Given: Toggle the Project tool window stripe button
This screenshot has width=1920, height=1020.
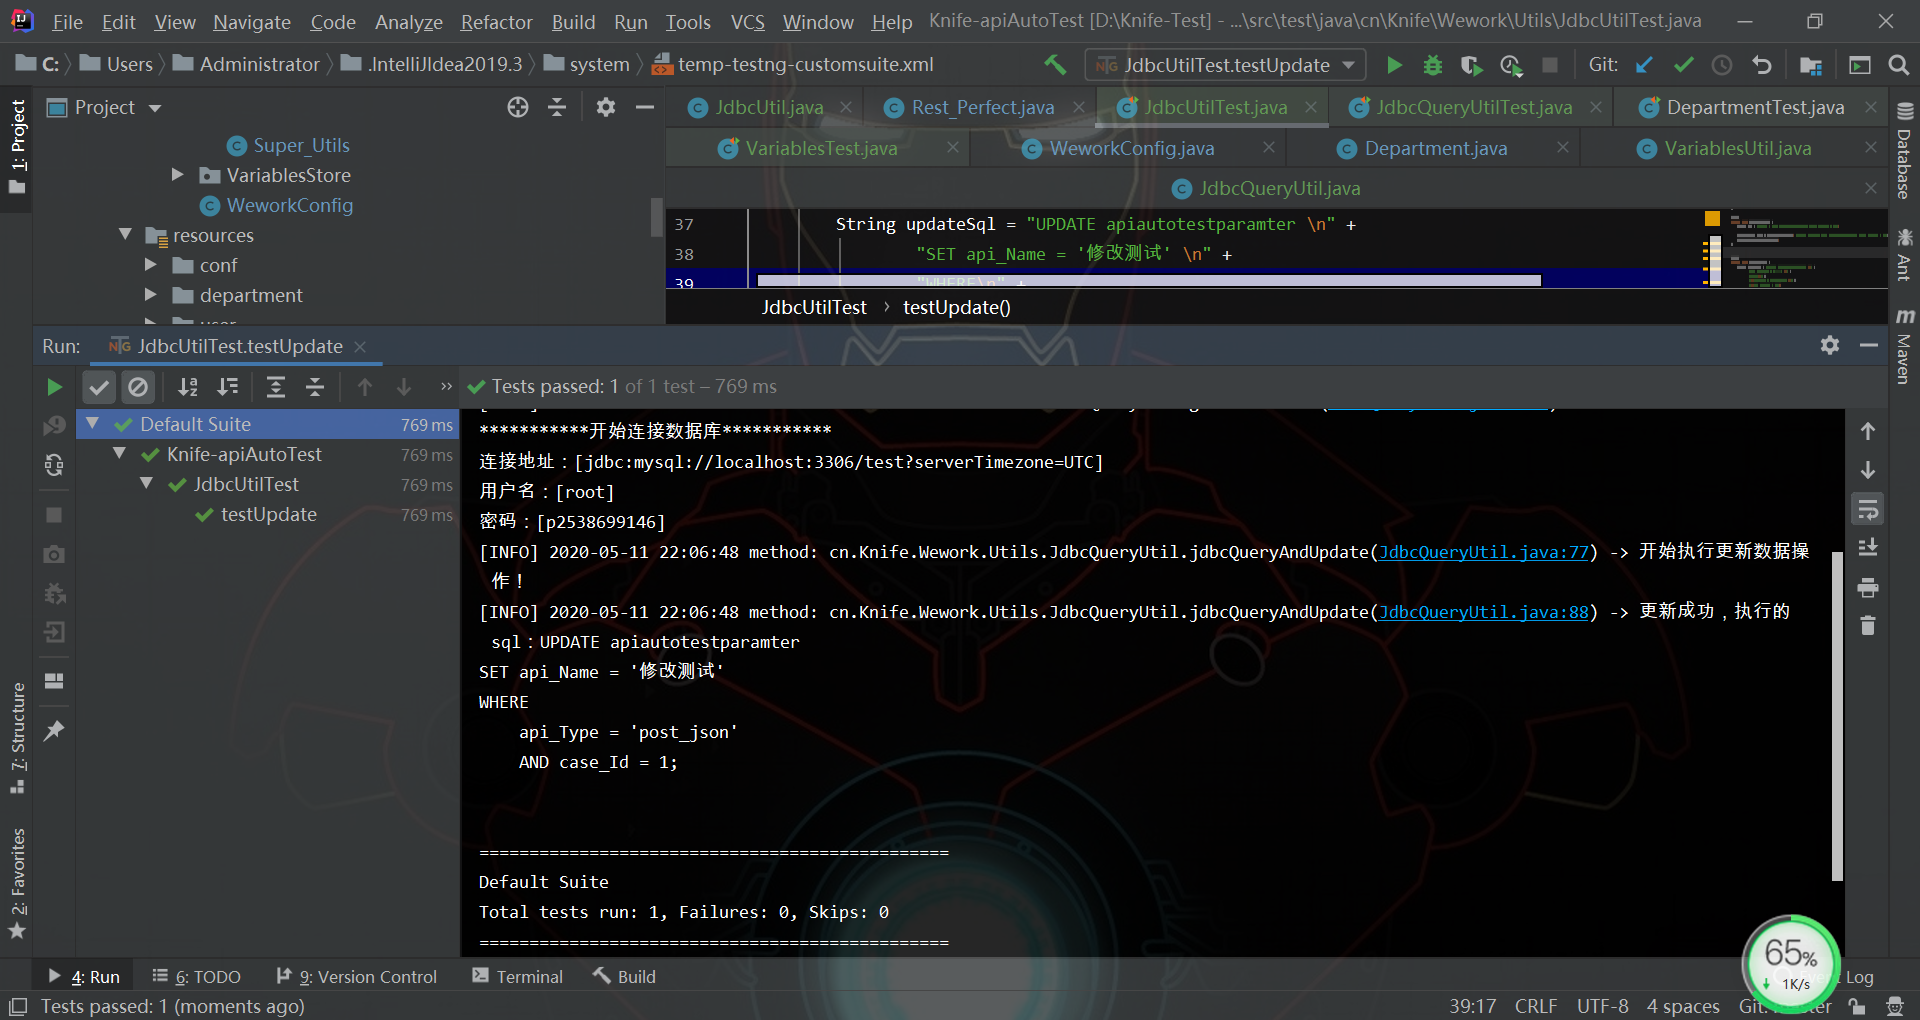Looking at the screenshot, I should (x=17, y=146).
